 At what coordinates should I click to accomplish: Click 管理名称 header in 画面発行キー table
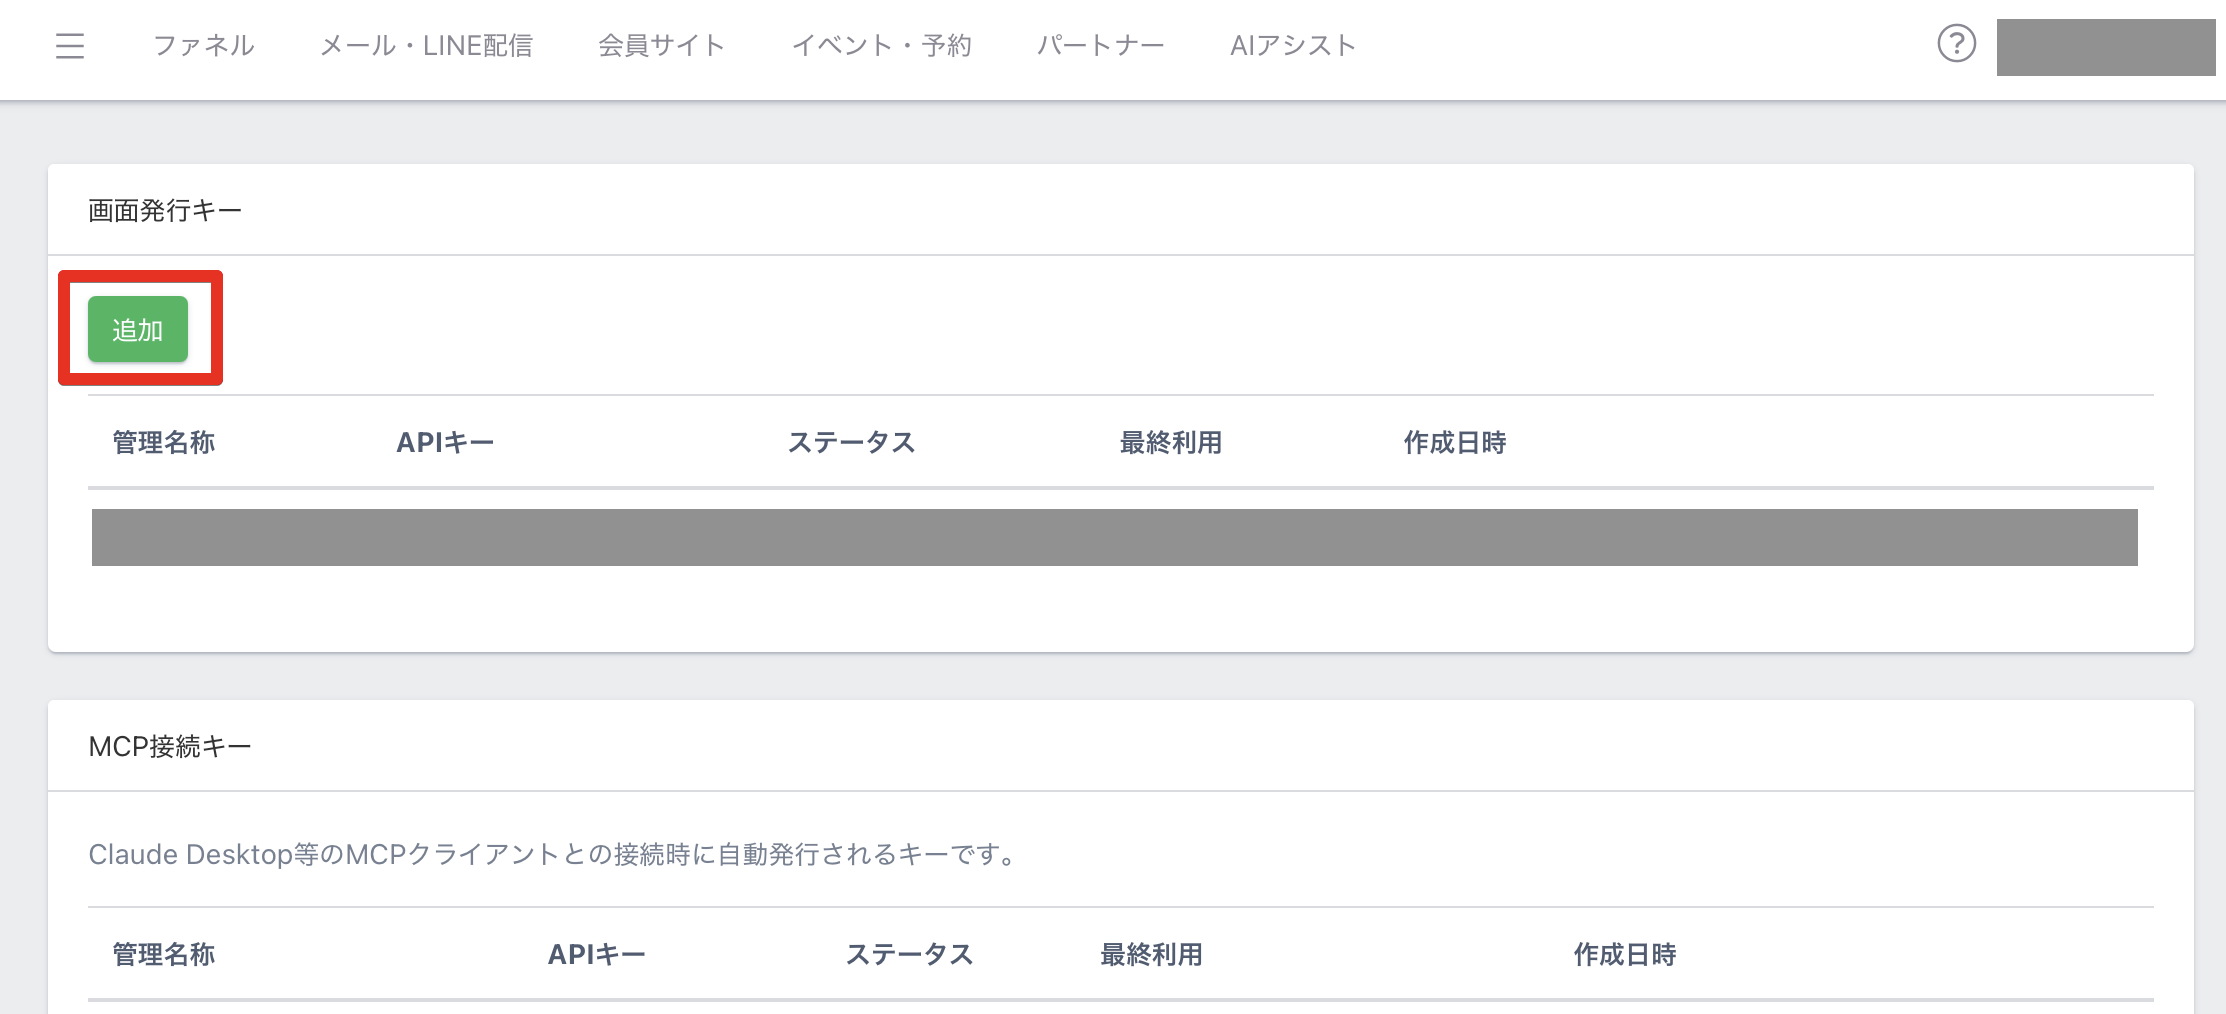click(x=164, y=442)
